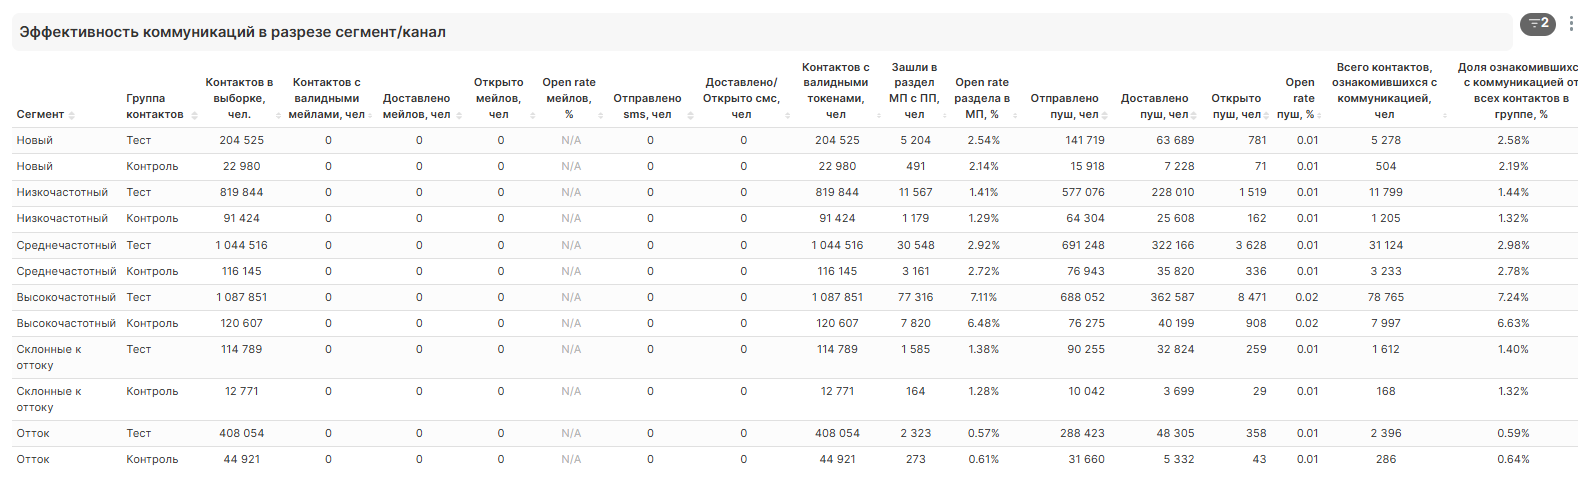The width and height of the screenshot is (1590, 481).
Task: Click the 7.24% share cell for Высокочастотный
Action: click(x=1512, y=297)
